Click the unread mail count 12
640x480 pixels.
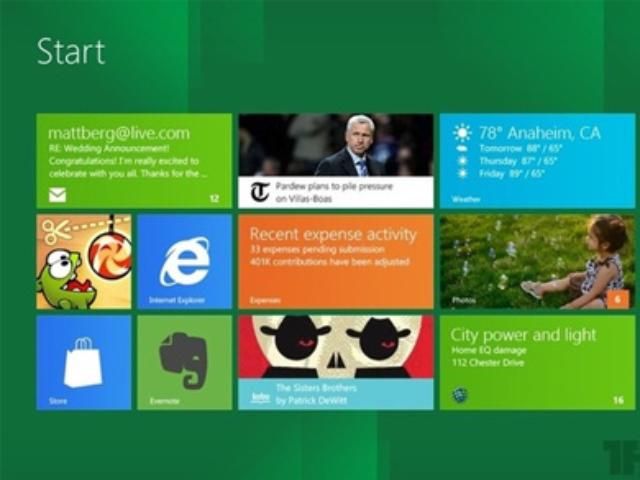click(214, 198)
